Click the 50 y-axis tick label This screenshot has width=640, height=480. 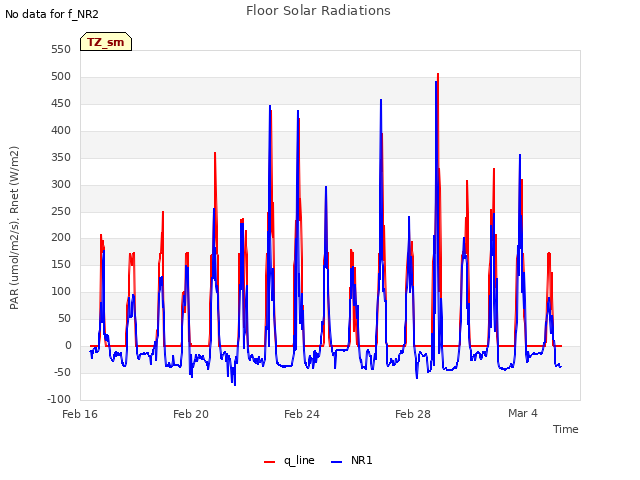[64, 319]
